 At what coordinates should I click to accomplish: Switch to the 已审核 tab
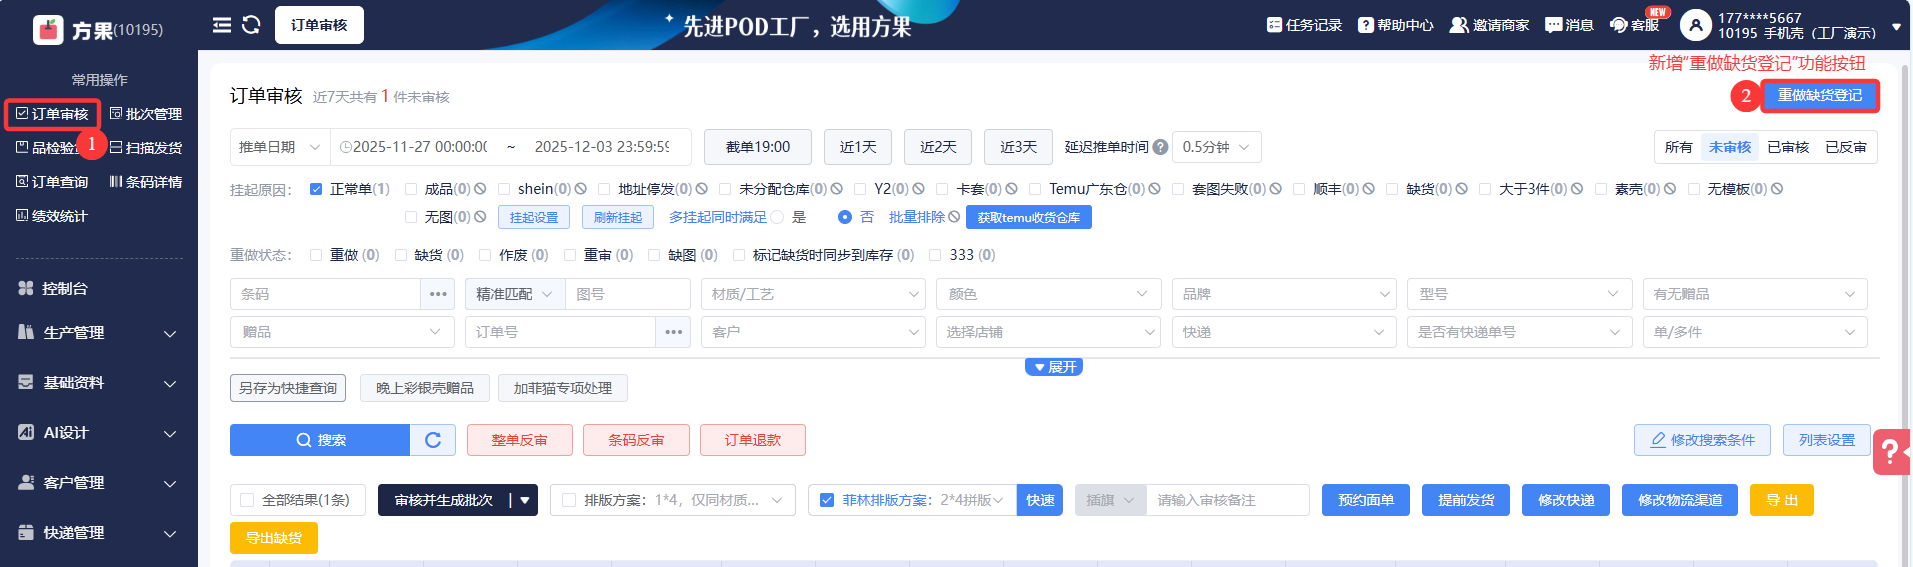tap(1787, 147)
